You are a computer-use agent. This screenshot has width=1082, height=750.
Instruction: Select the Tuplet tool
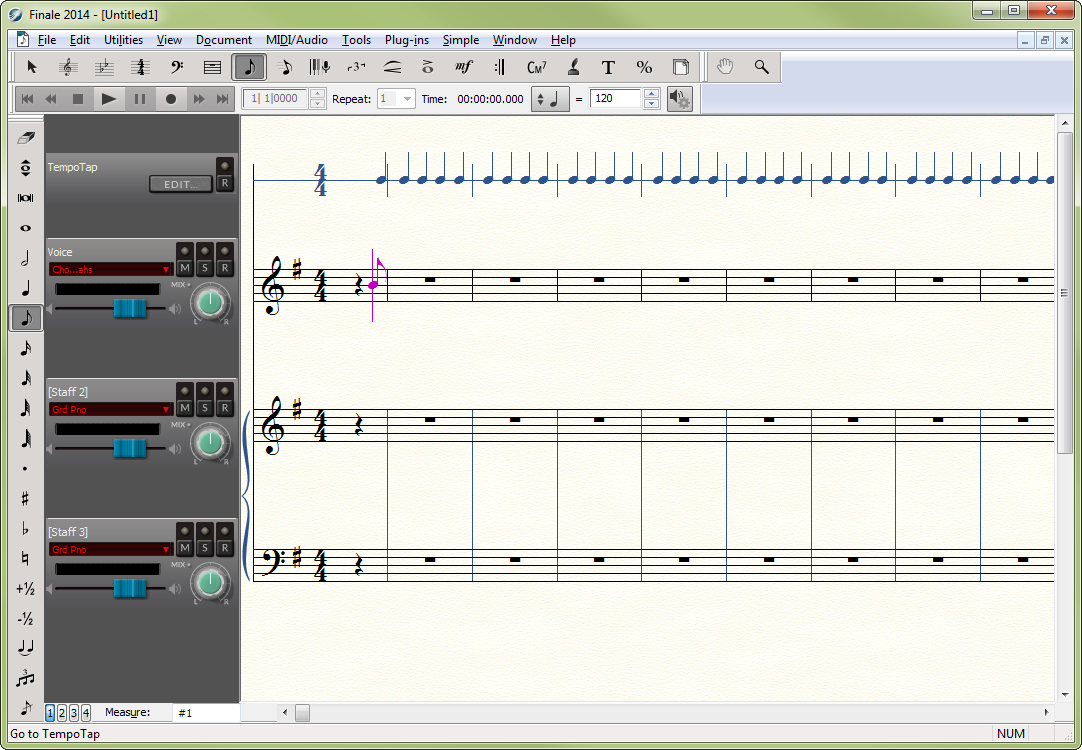click(356, 67)
